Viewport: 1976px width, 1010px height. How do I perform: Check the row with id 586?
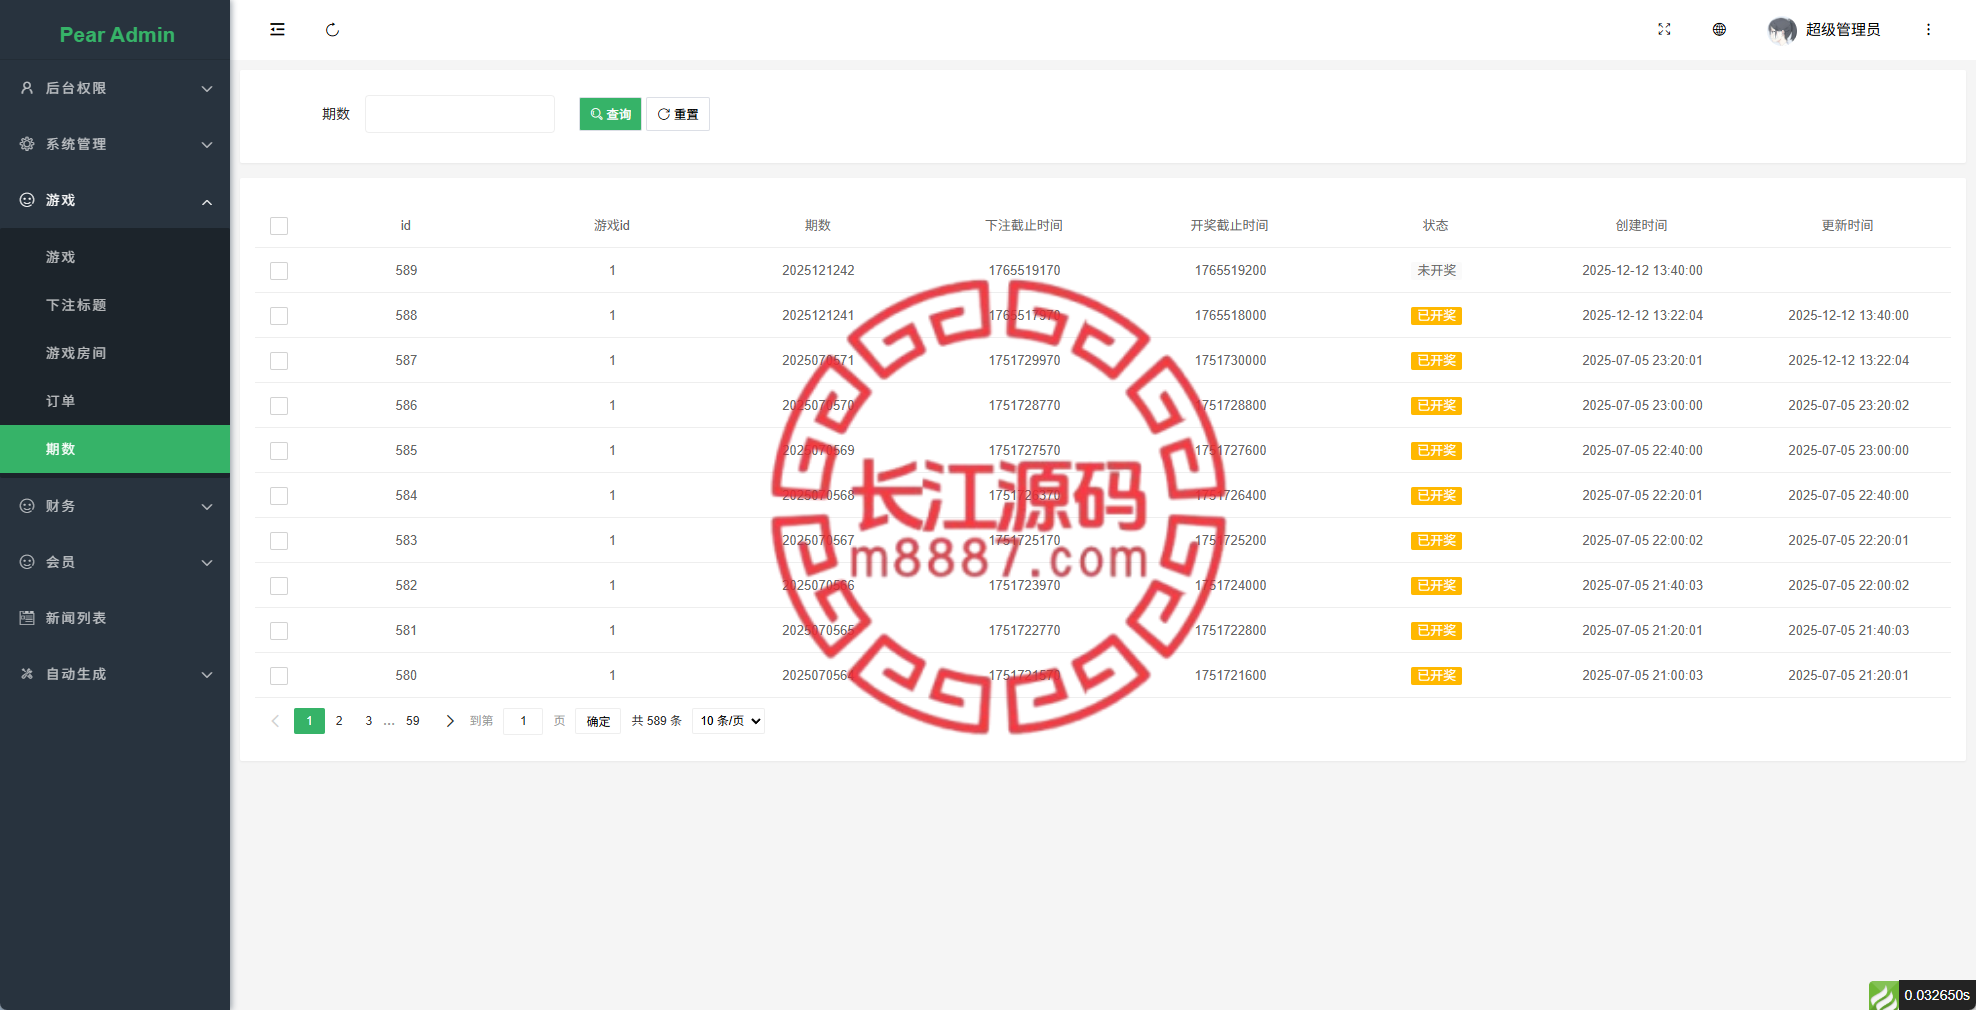pos(279,406)
